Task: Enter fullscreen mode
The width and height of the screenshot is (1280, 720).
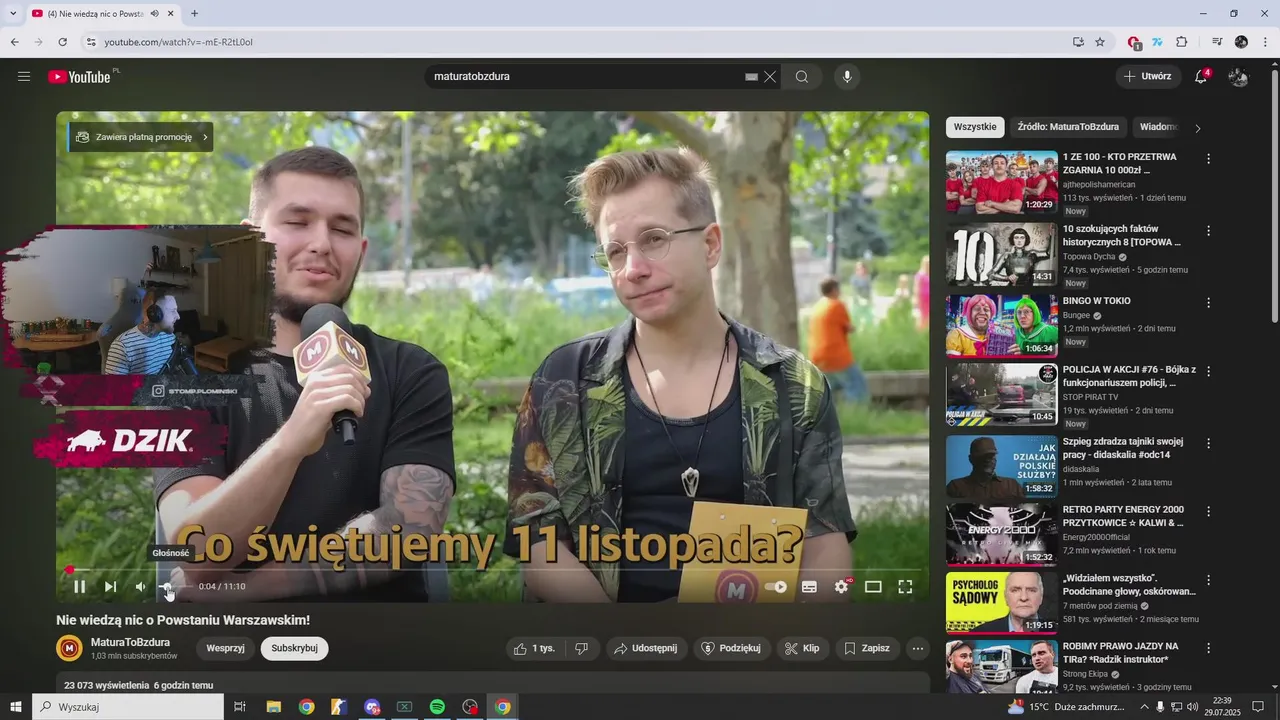Action: [905, 587]
